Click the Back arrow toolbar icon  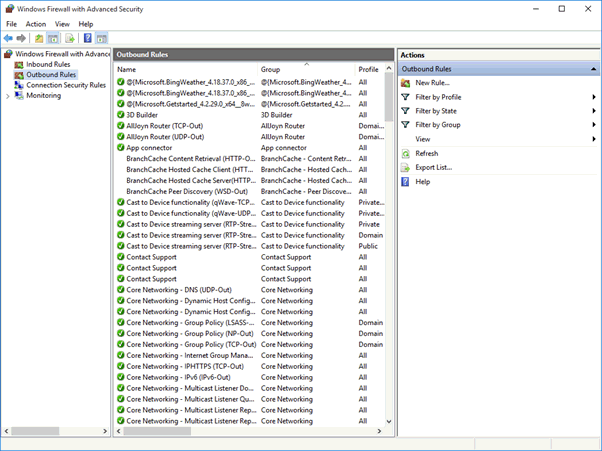[x=8, y=38]
